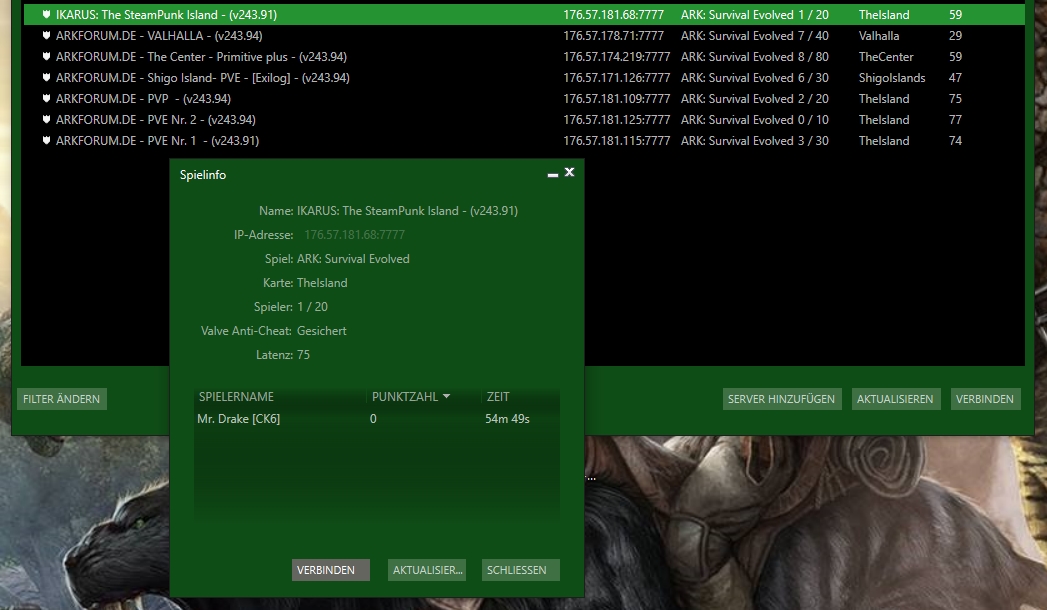Click map name Valhalla in server list
This screenshot has width=1047, height=610.
(879, 35)
